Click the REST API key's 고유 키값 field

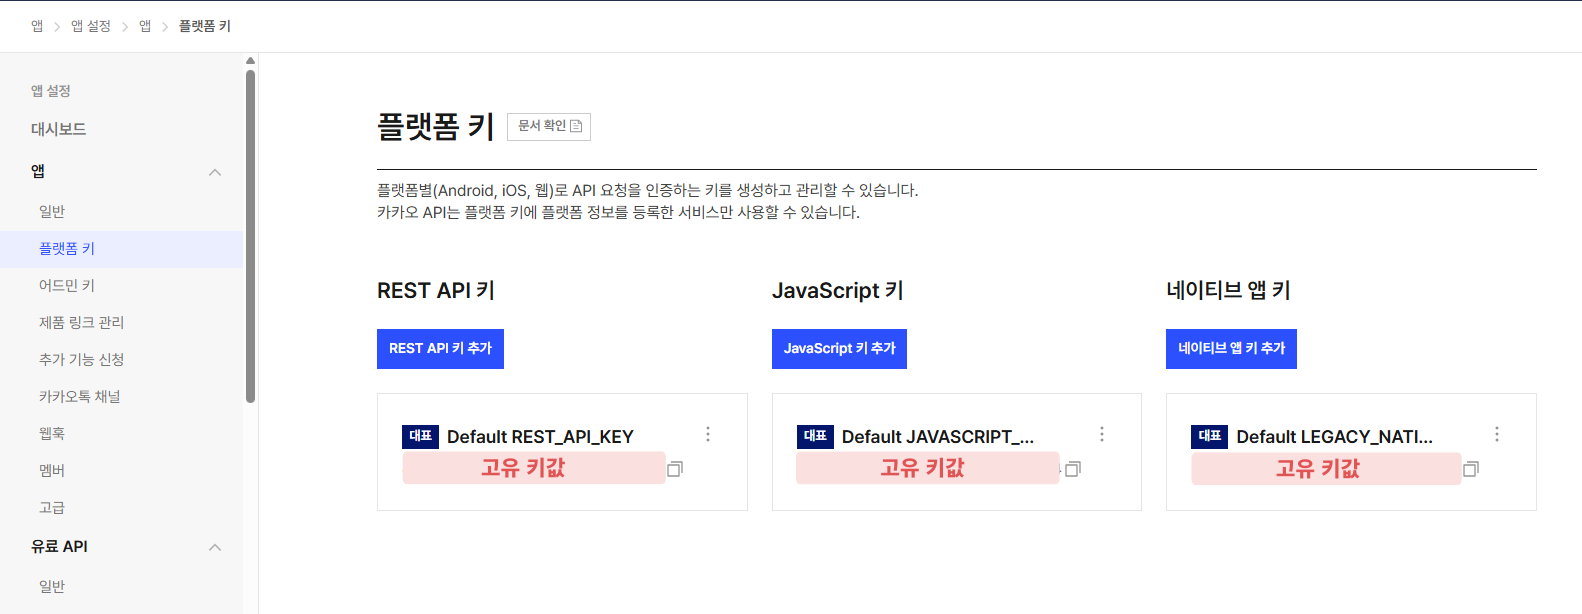[534, 468]
